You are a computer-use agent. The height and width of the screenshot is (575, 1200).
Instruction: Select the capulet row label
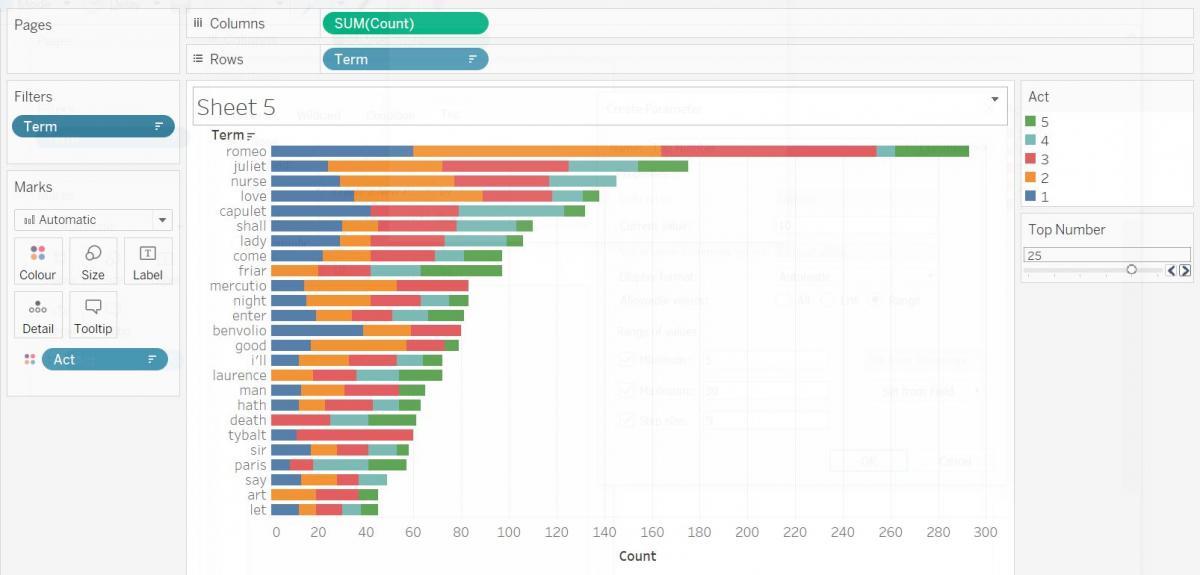coord(243,211)
